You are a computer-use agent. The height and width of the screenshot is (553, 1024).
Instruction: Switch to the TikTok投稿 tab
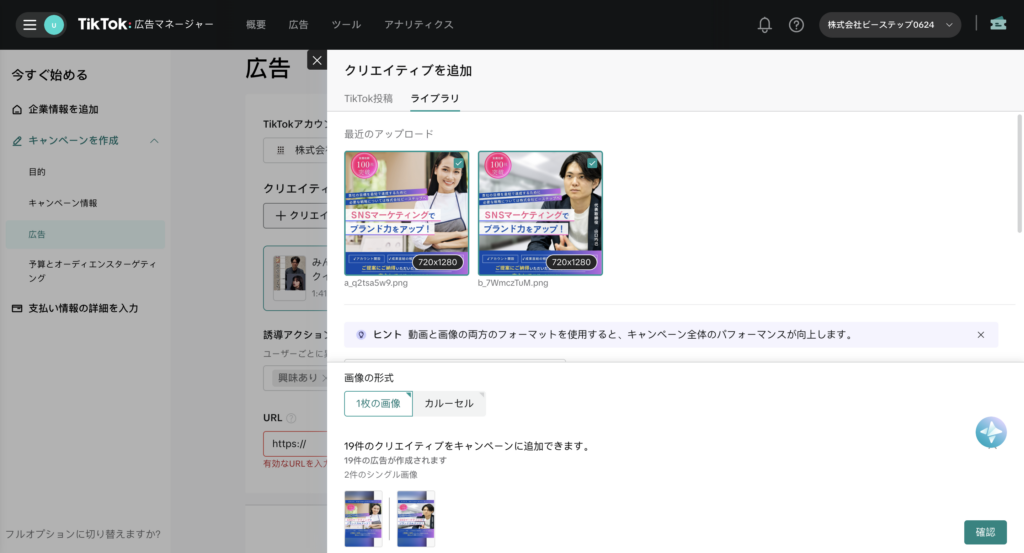point(368,99)
